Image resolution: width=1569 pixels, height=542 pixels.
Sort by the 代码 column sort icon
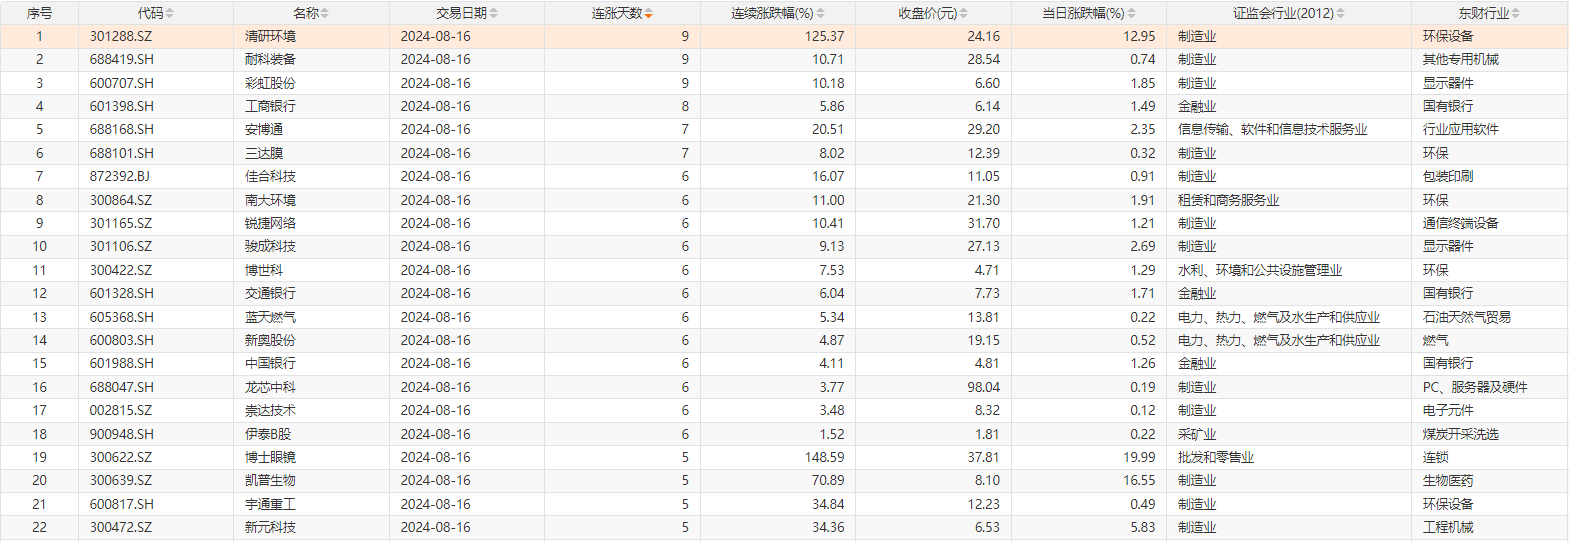point(170,13)
